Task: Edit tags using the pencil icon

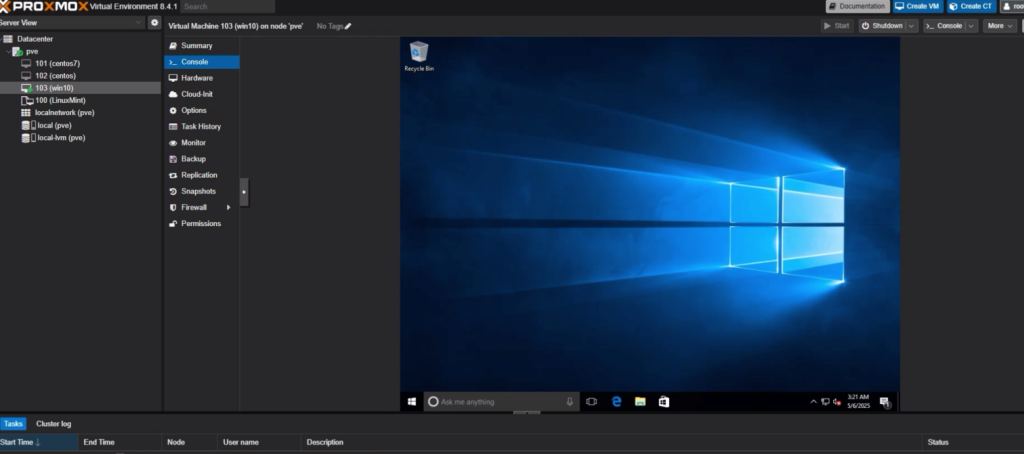Action: click(x=348, y=26)
